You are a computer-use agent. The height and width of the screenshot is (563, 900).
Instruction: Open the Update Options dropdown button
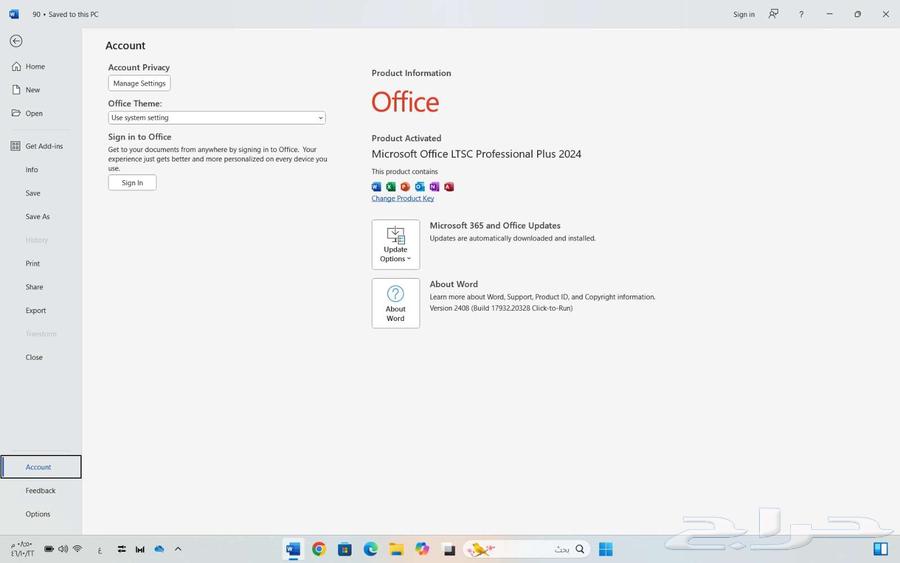click(395, 244)
